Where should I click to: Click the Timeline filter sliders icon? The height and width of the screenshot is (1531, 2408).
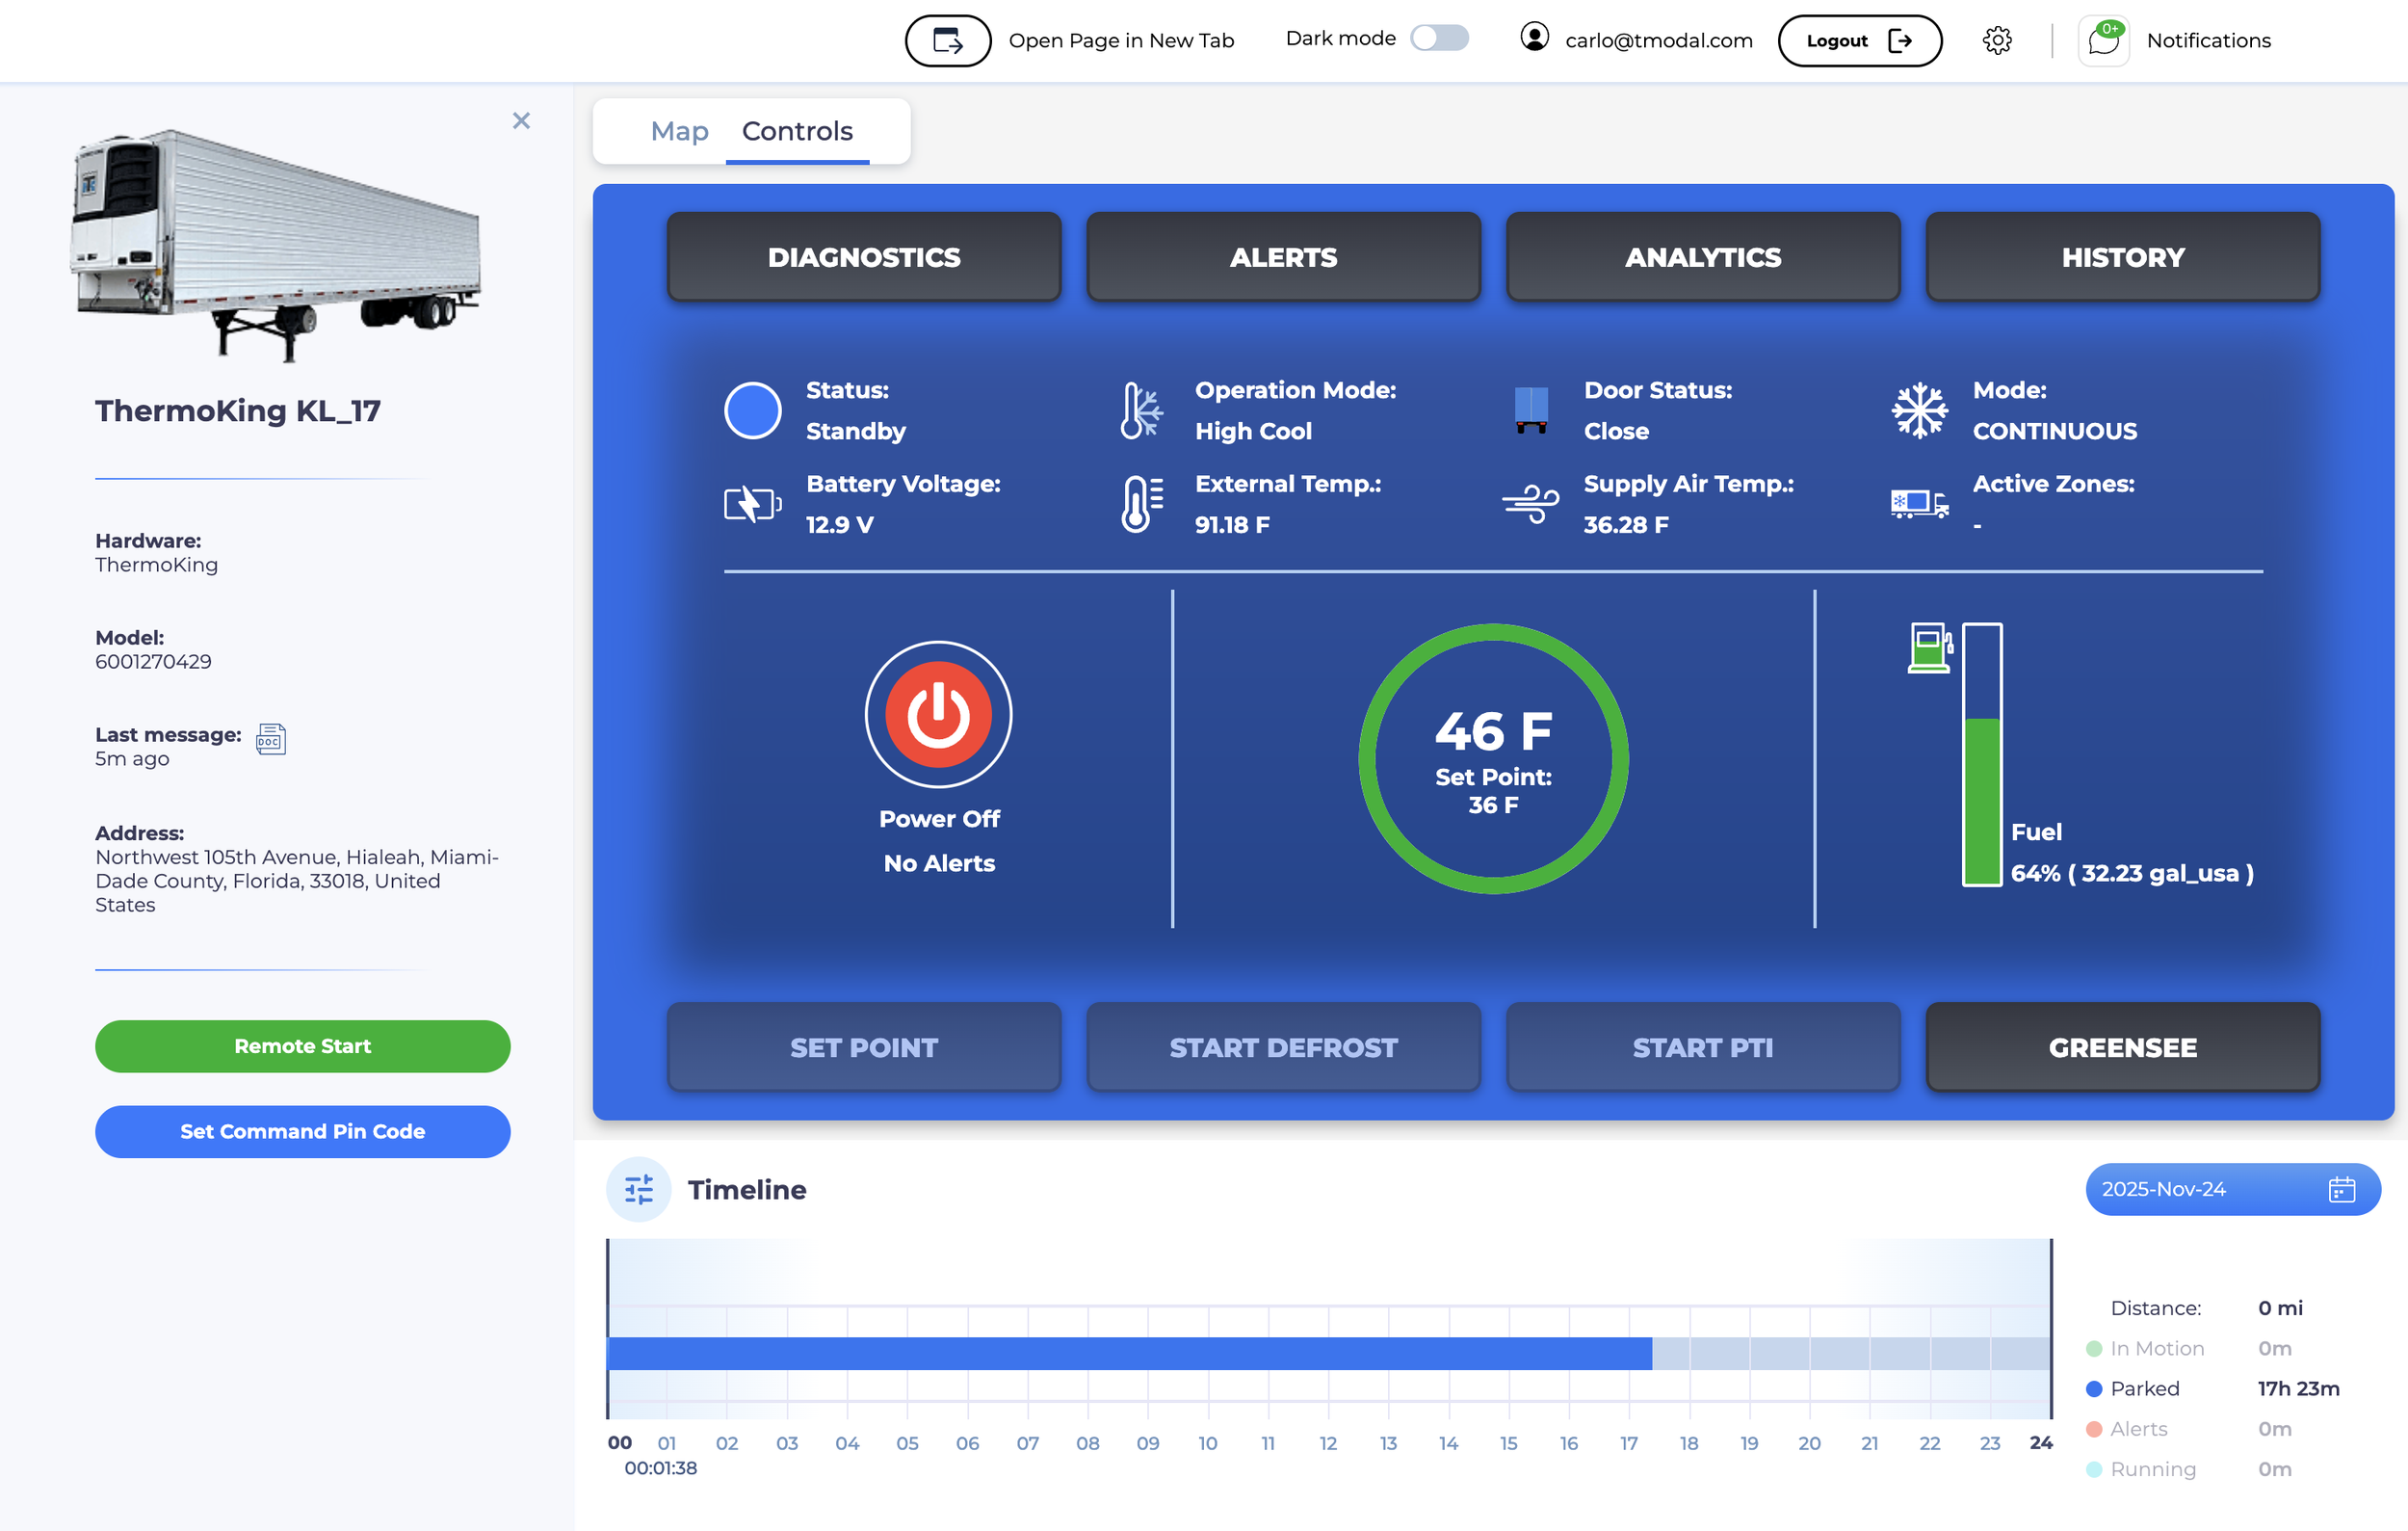[x=638, y=1189]
